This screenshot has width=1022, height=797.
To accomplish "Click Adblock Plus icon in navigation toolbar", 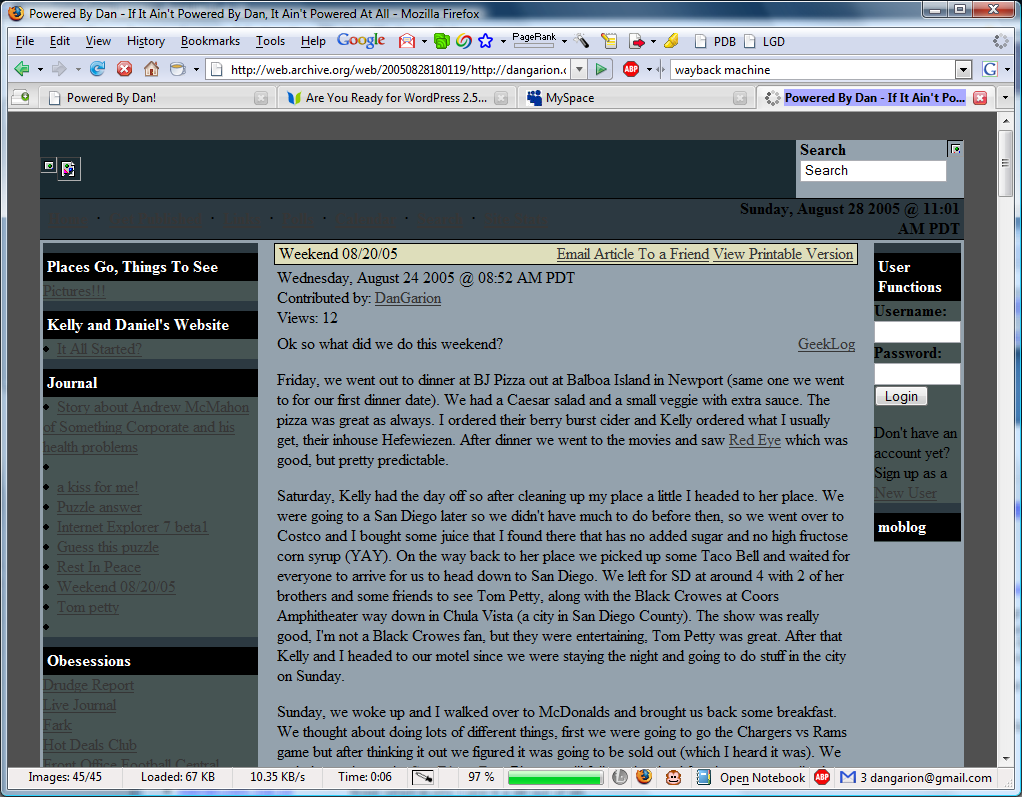I will point(631,69).
